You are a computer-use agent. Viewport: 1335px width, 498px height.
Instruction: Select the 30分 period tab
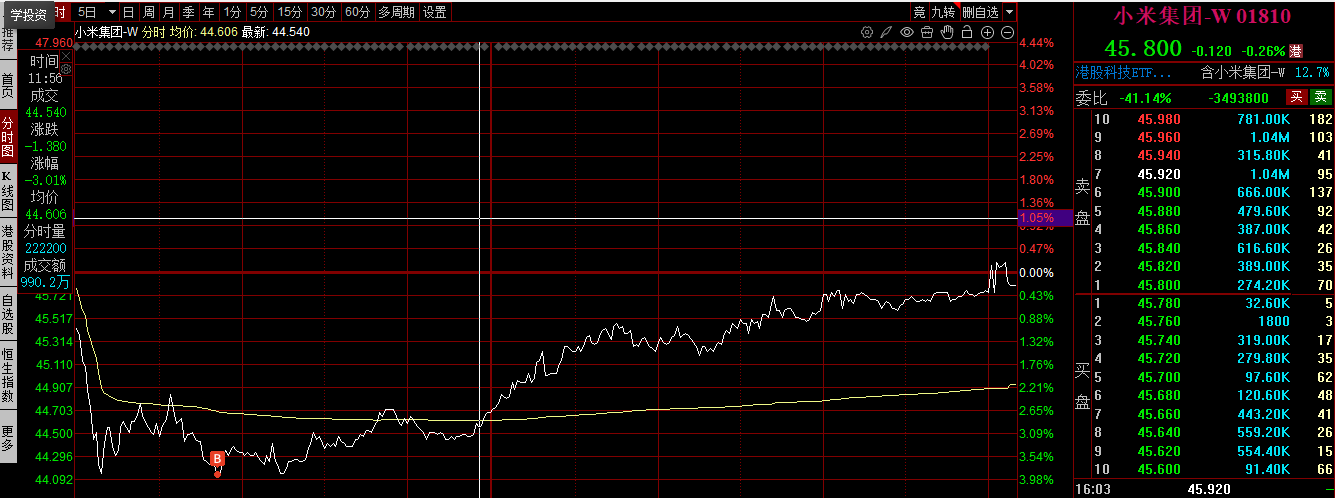[323, 13]
